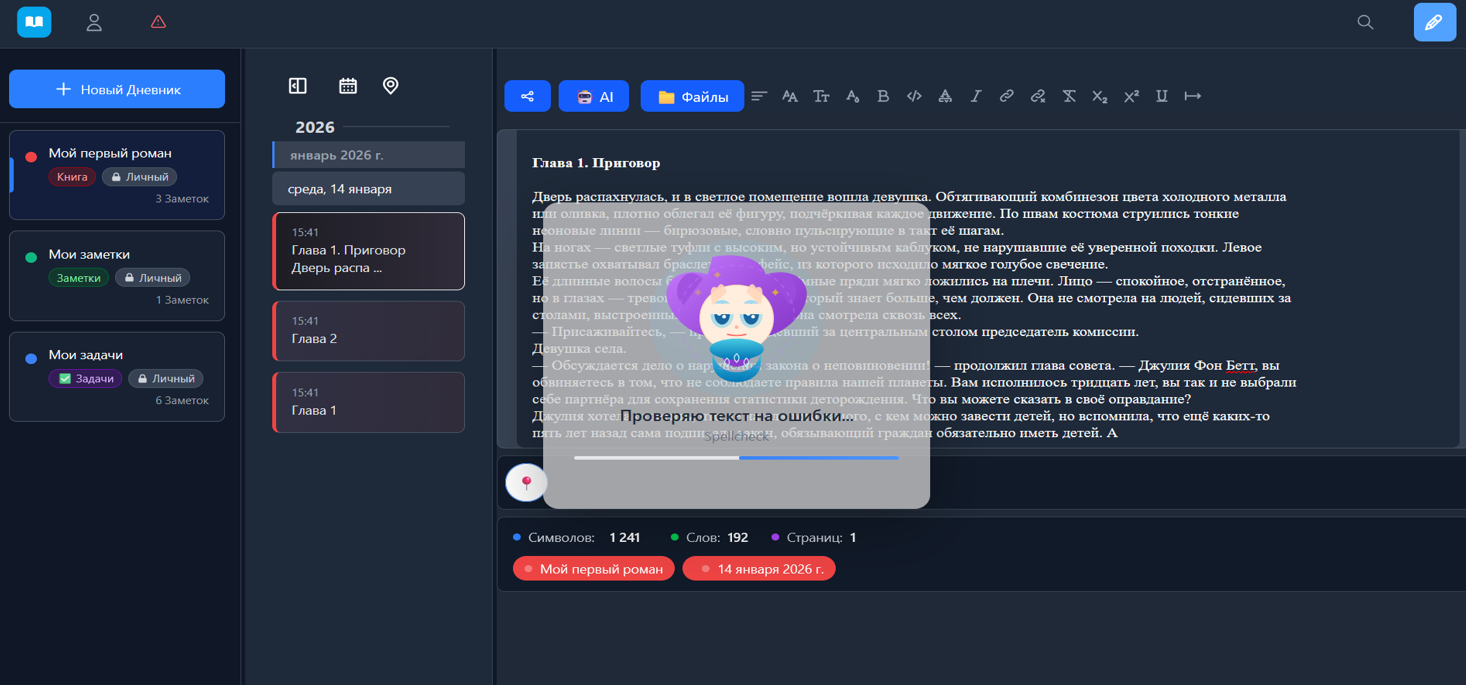
Task: Toggle underline formatting
Action: point(1162,96)
